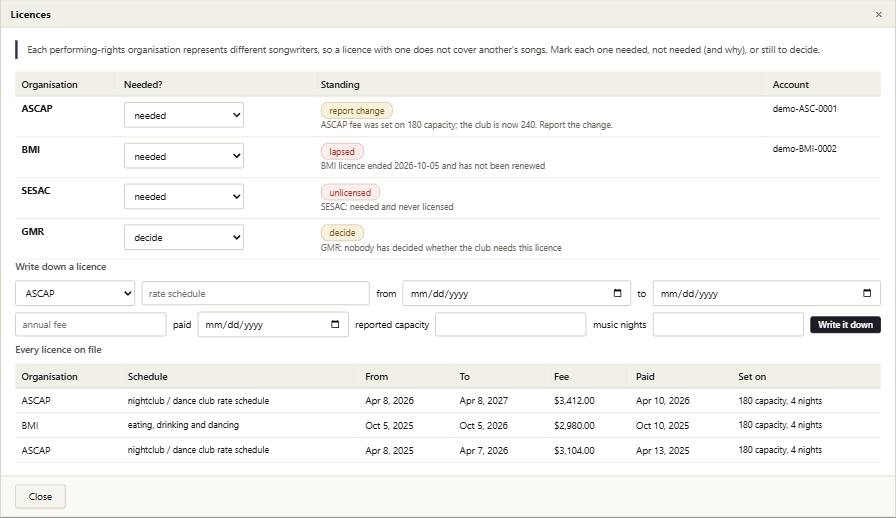Click the 'Needed?' column header
Image resolution: width=896 pixels, height=518 pixels.
coord(143,85)
